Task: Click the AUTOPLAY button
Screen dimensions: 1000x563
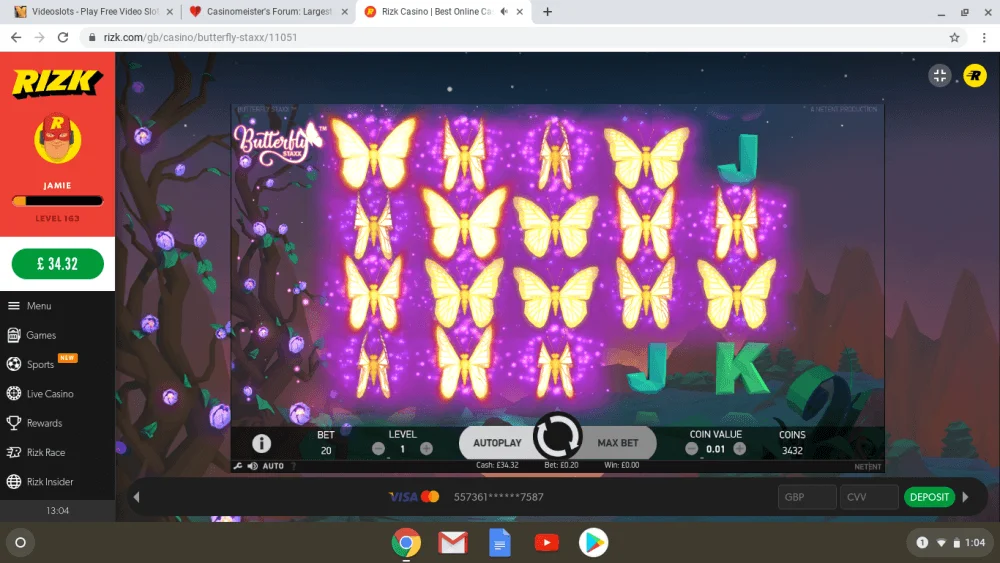Action: coord(497,442)
